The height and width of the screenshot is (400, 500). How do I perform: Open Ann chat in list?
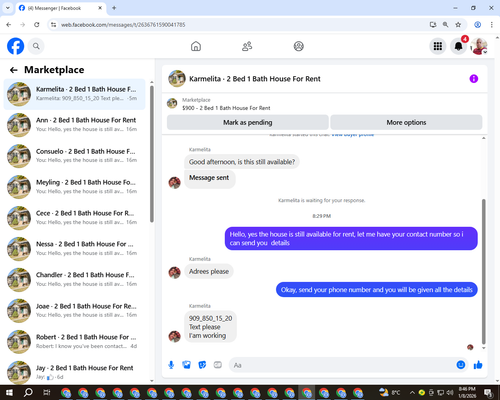[75, 125]
